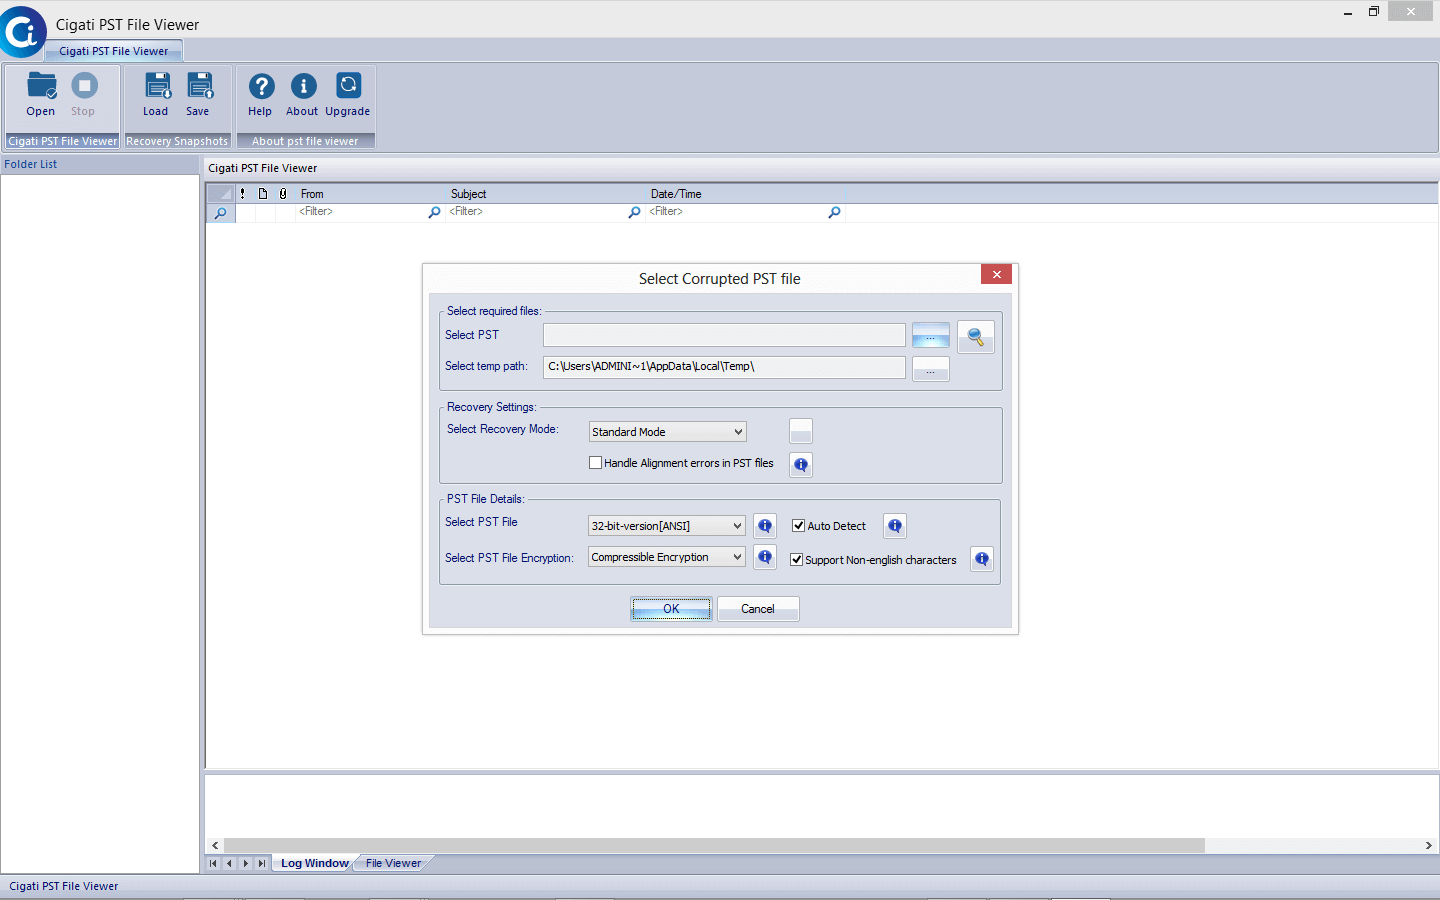Click the temp path input field
This screenshot has width=1440, height=900.
click(724, 367)
